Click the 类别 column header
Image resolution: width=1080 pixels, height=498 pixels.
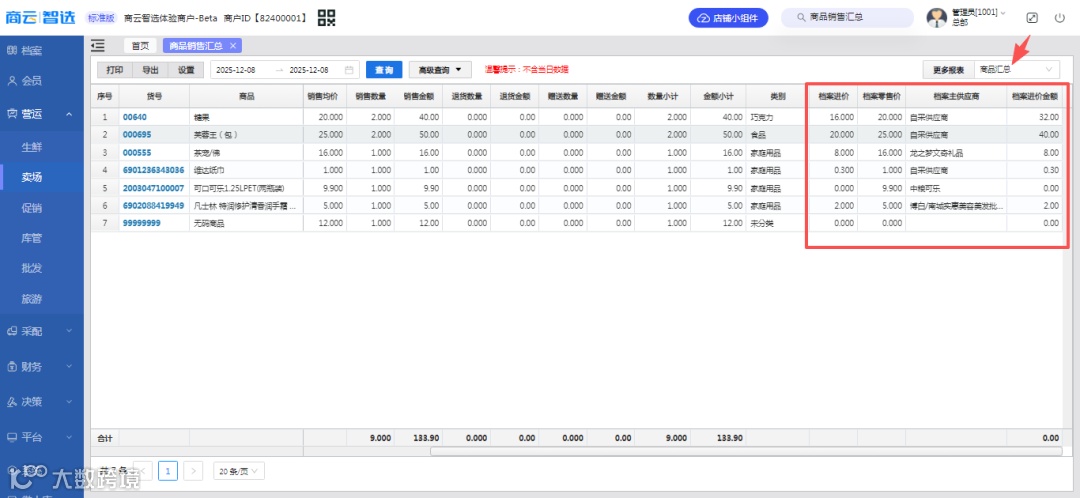pyautogui.click(x=777, y=96)
